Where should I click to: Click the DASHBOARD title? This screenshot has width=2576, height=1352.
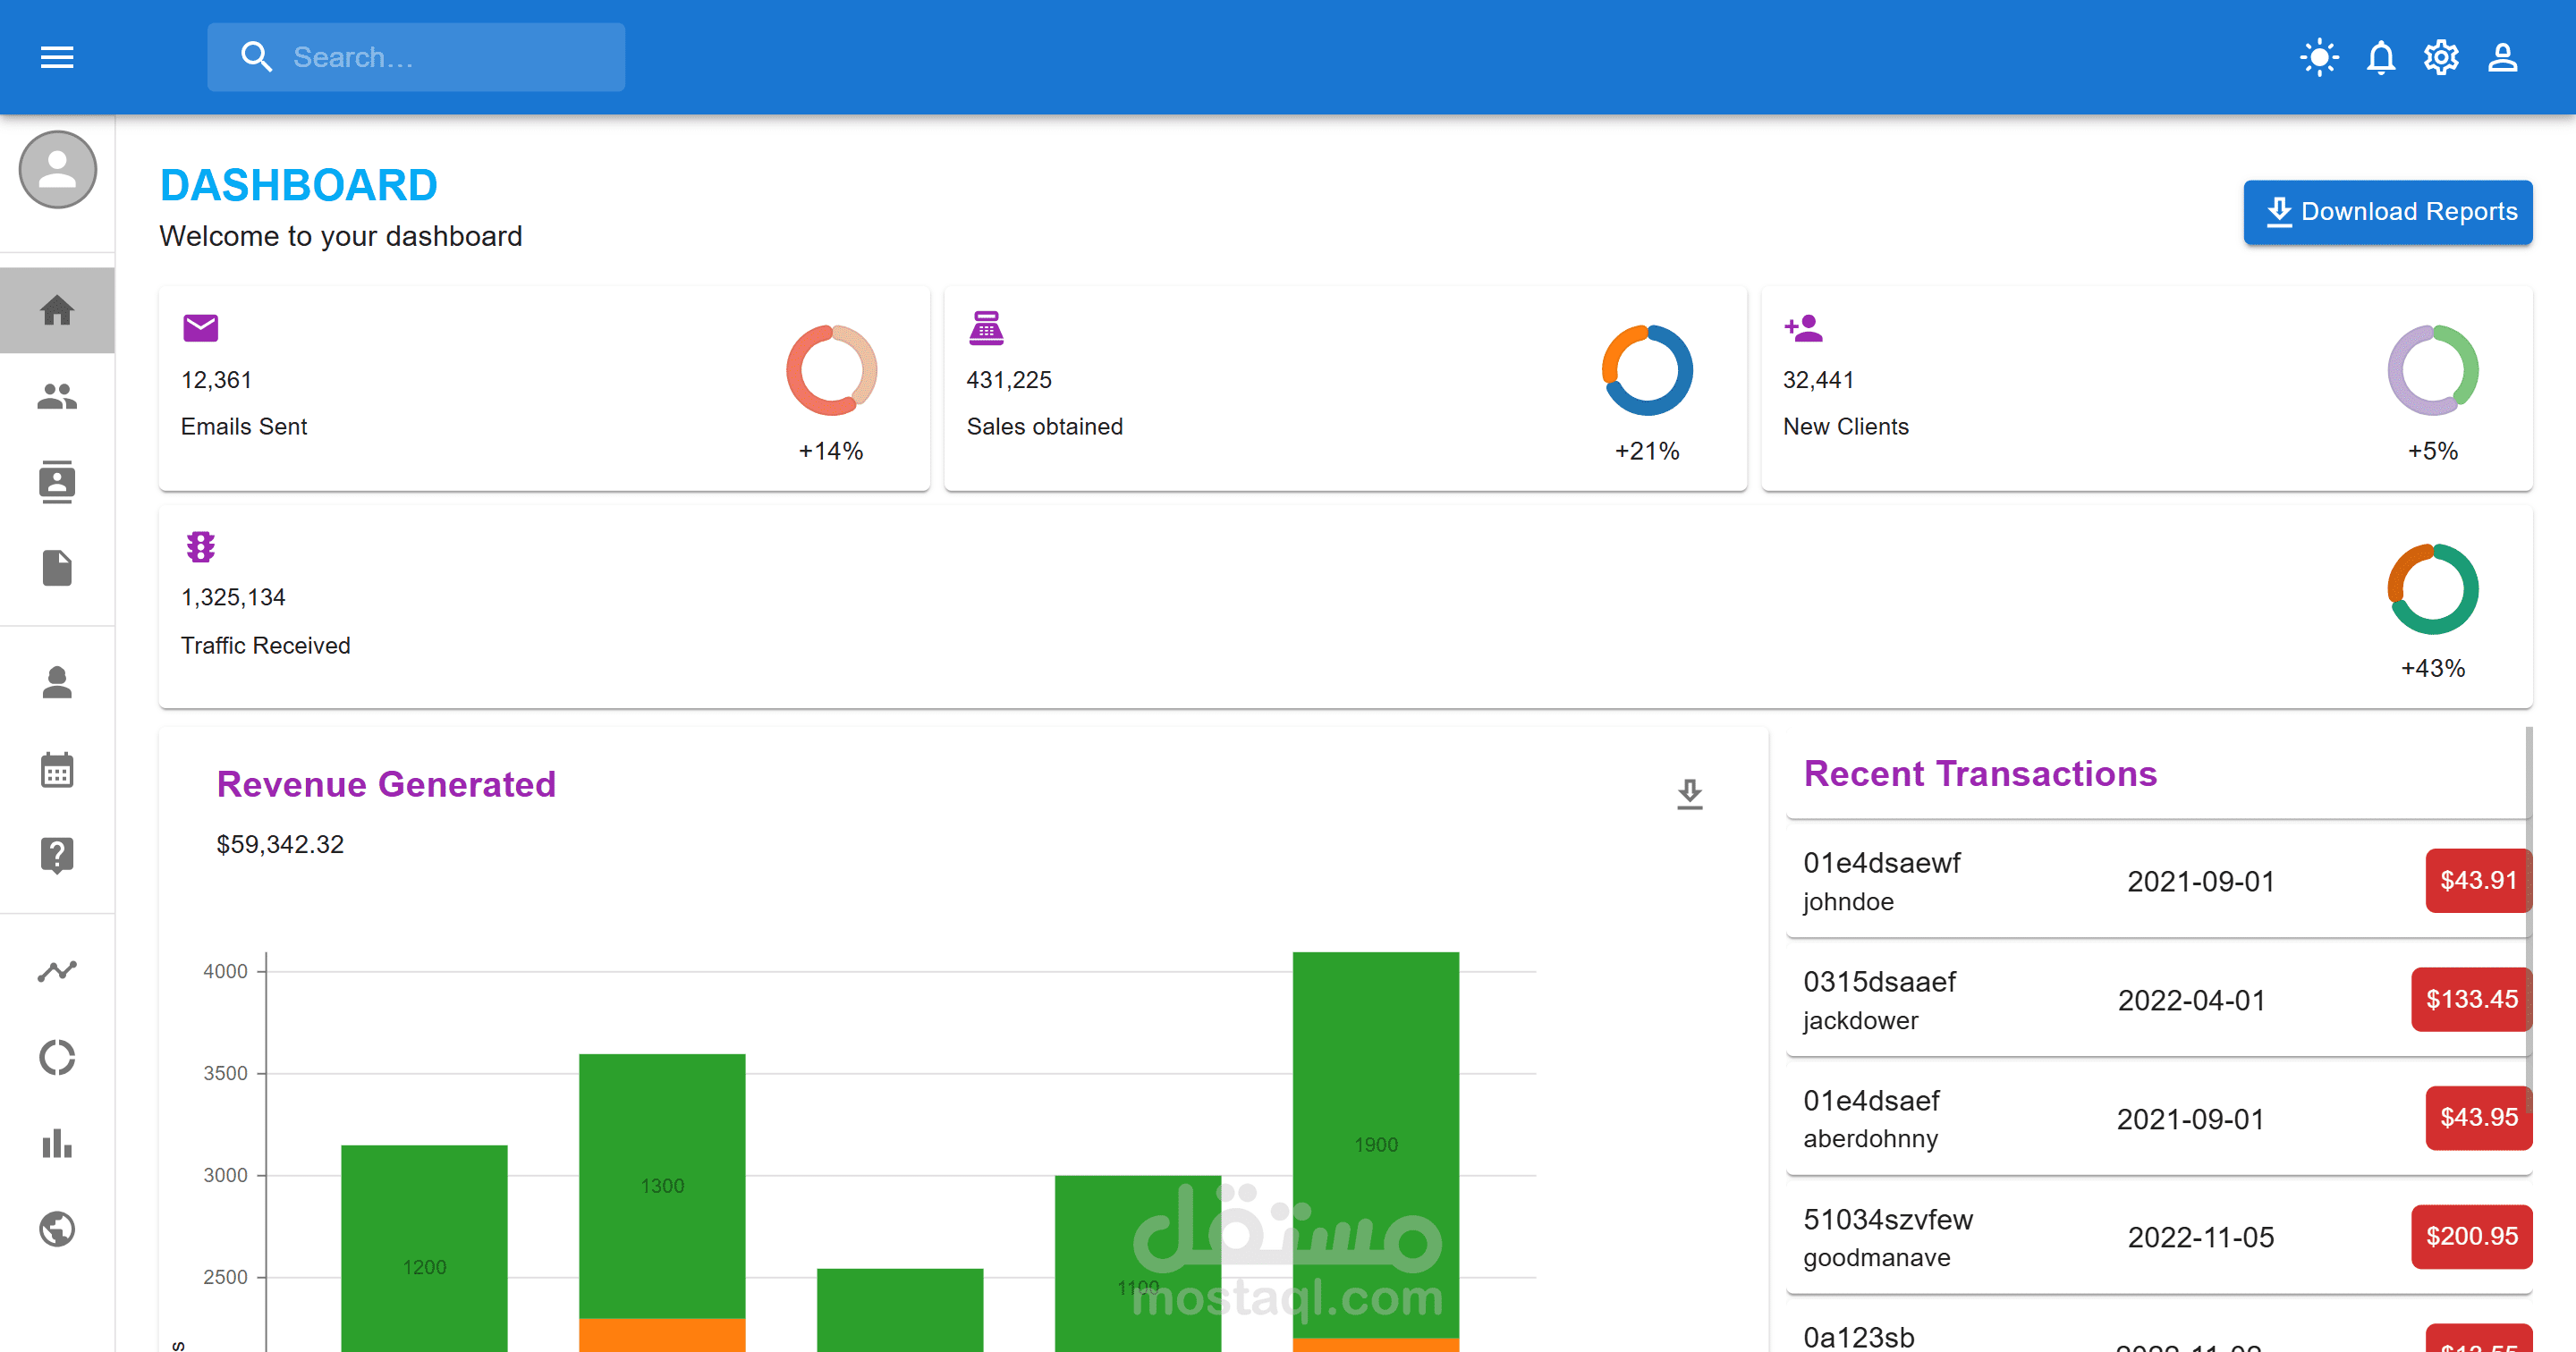coord(299,185)
